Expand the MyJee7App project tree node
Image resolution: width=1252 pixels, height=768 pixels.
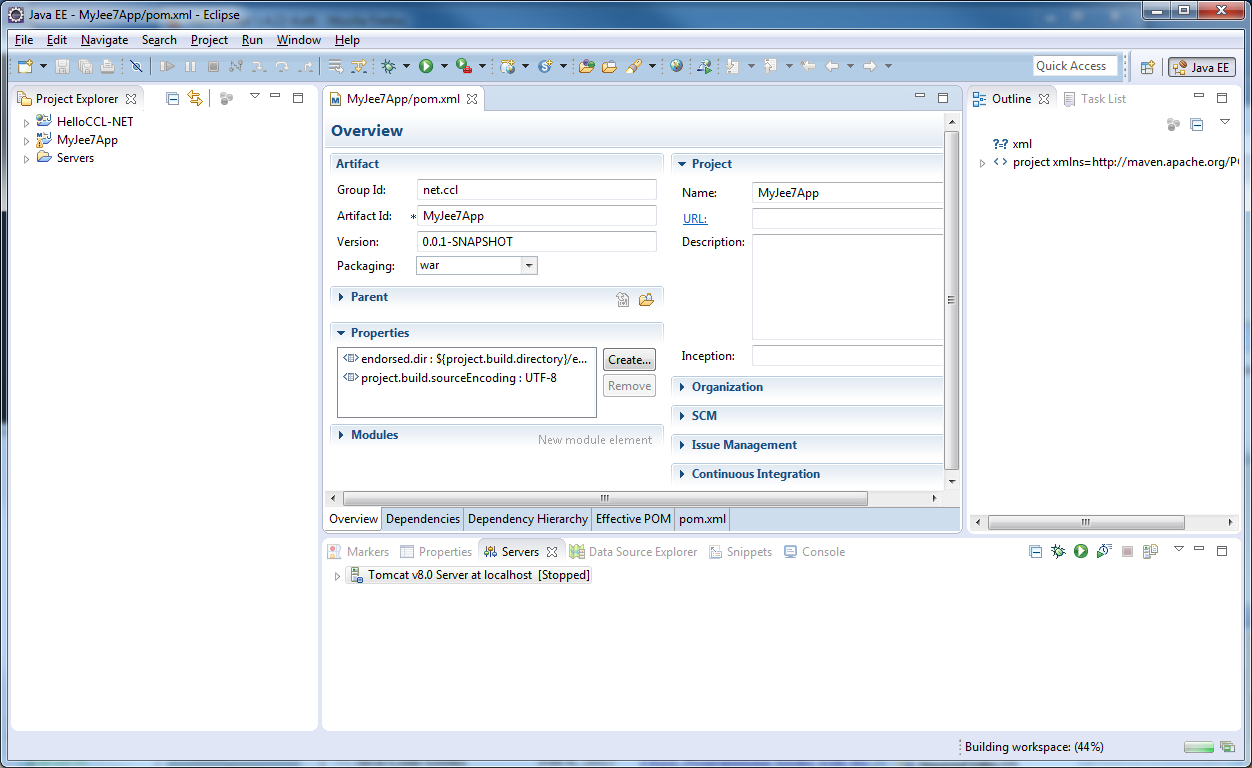point(27,141)
